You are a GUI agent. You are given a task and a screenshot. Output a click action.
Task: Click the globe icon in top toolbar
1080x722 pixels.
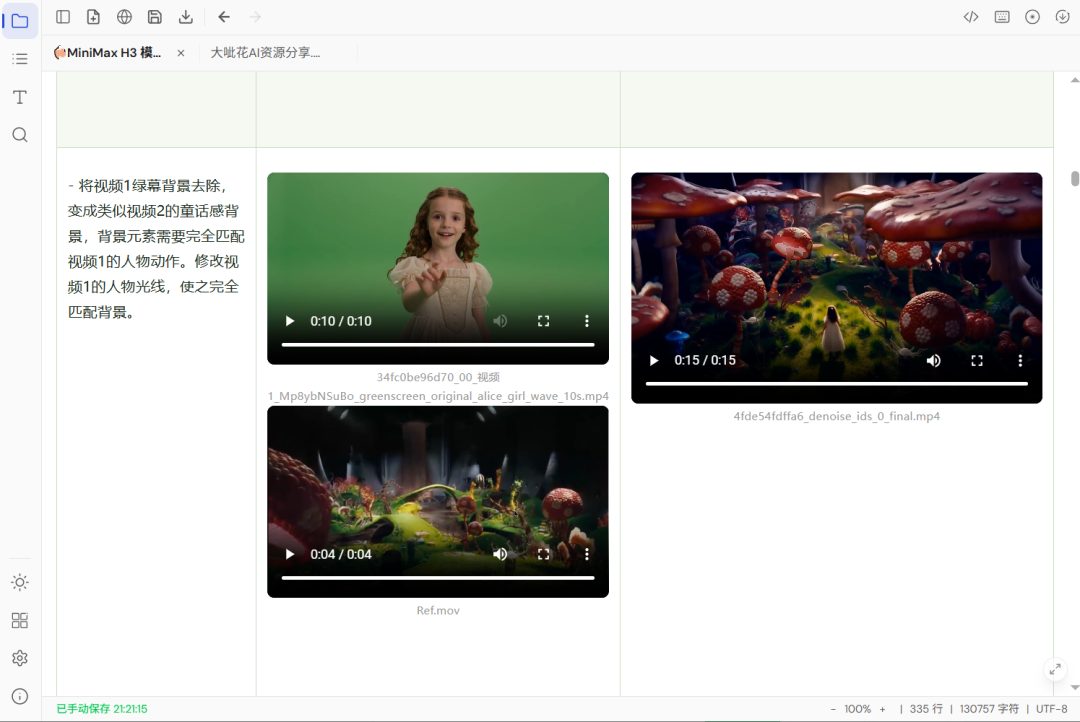pyautogui.click(x=124, y=17)
